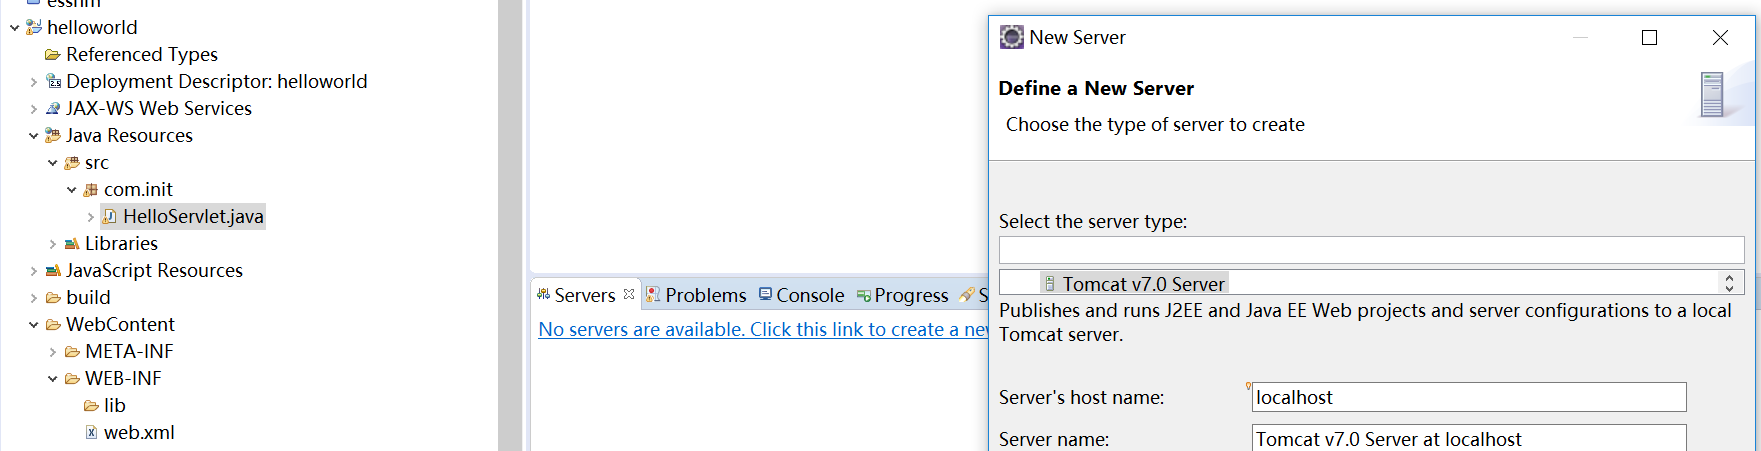Click the server type filter text field
This screenshot has width=1761, height=451.
1371,250
